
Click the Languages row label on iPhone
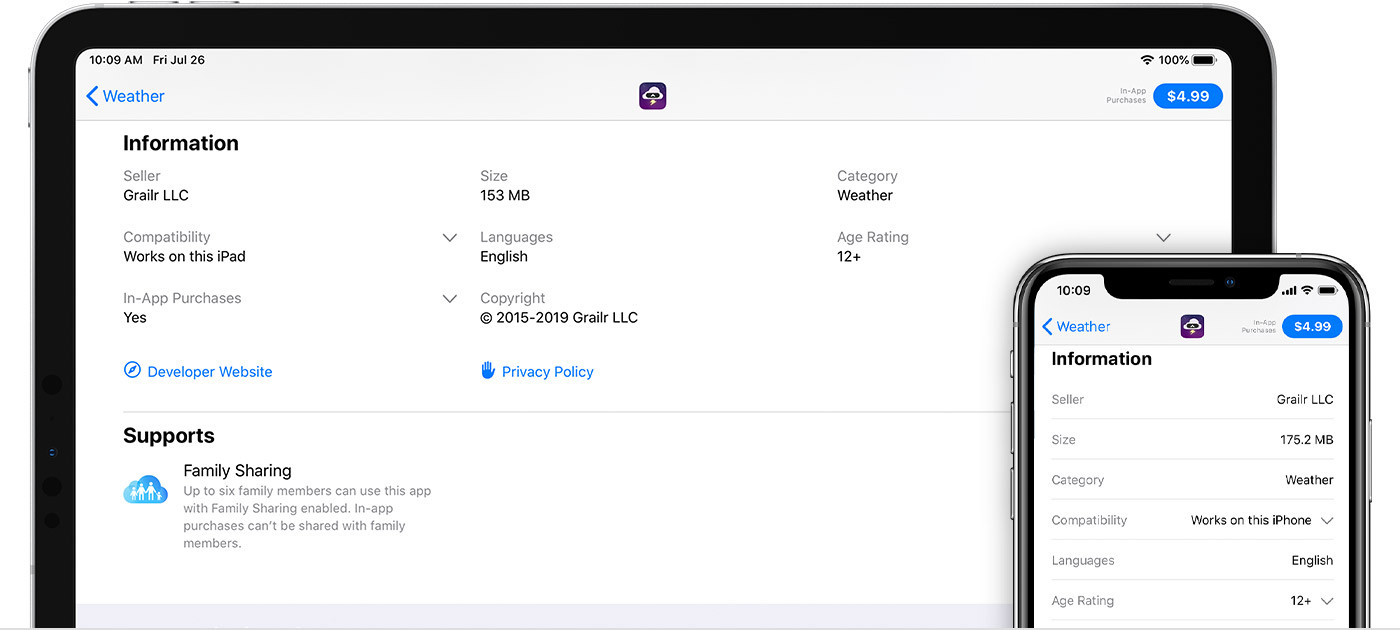pos(1083,560)
